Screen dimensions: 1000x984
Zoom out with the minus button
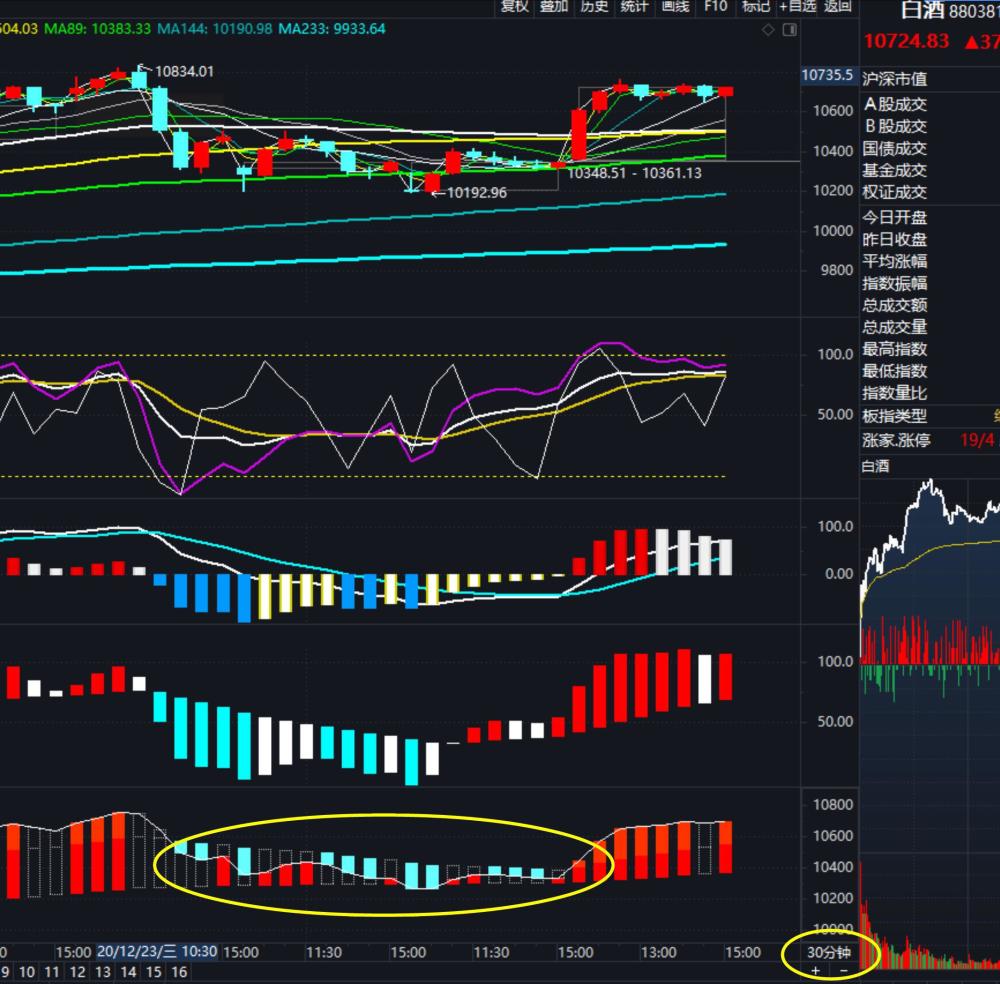844,971
